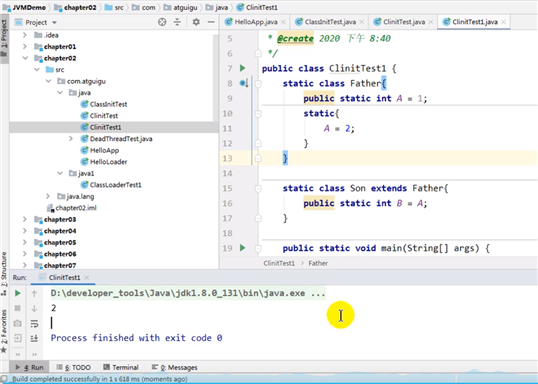The height and width of the screenshot is (384, 538).
Task: Open the 6: TODO tool window
Action: (73, 367)
